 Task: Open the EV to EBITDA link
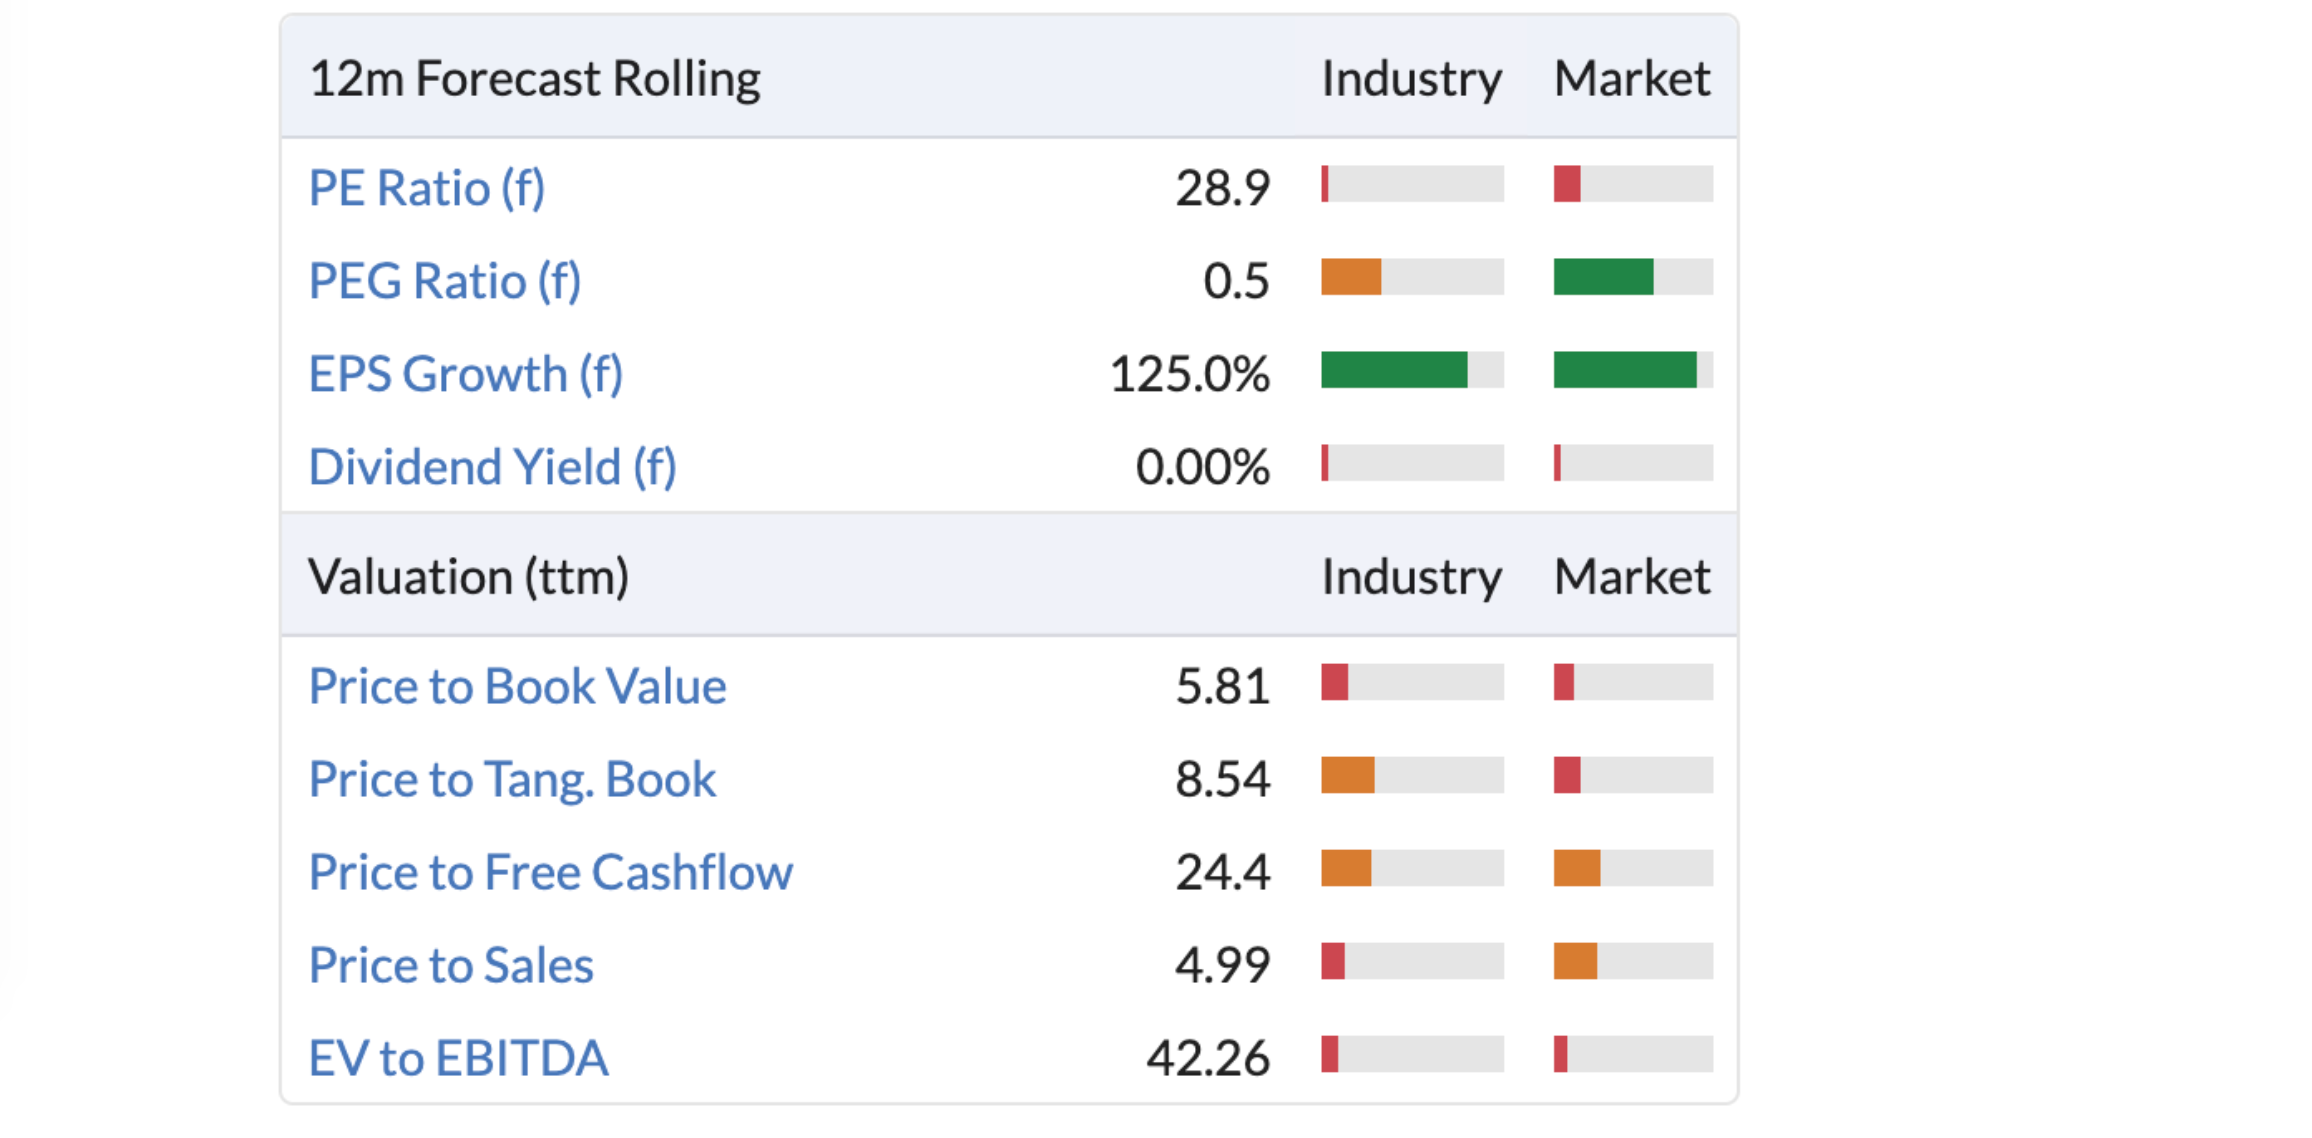pos(458,1058)
